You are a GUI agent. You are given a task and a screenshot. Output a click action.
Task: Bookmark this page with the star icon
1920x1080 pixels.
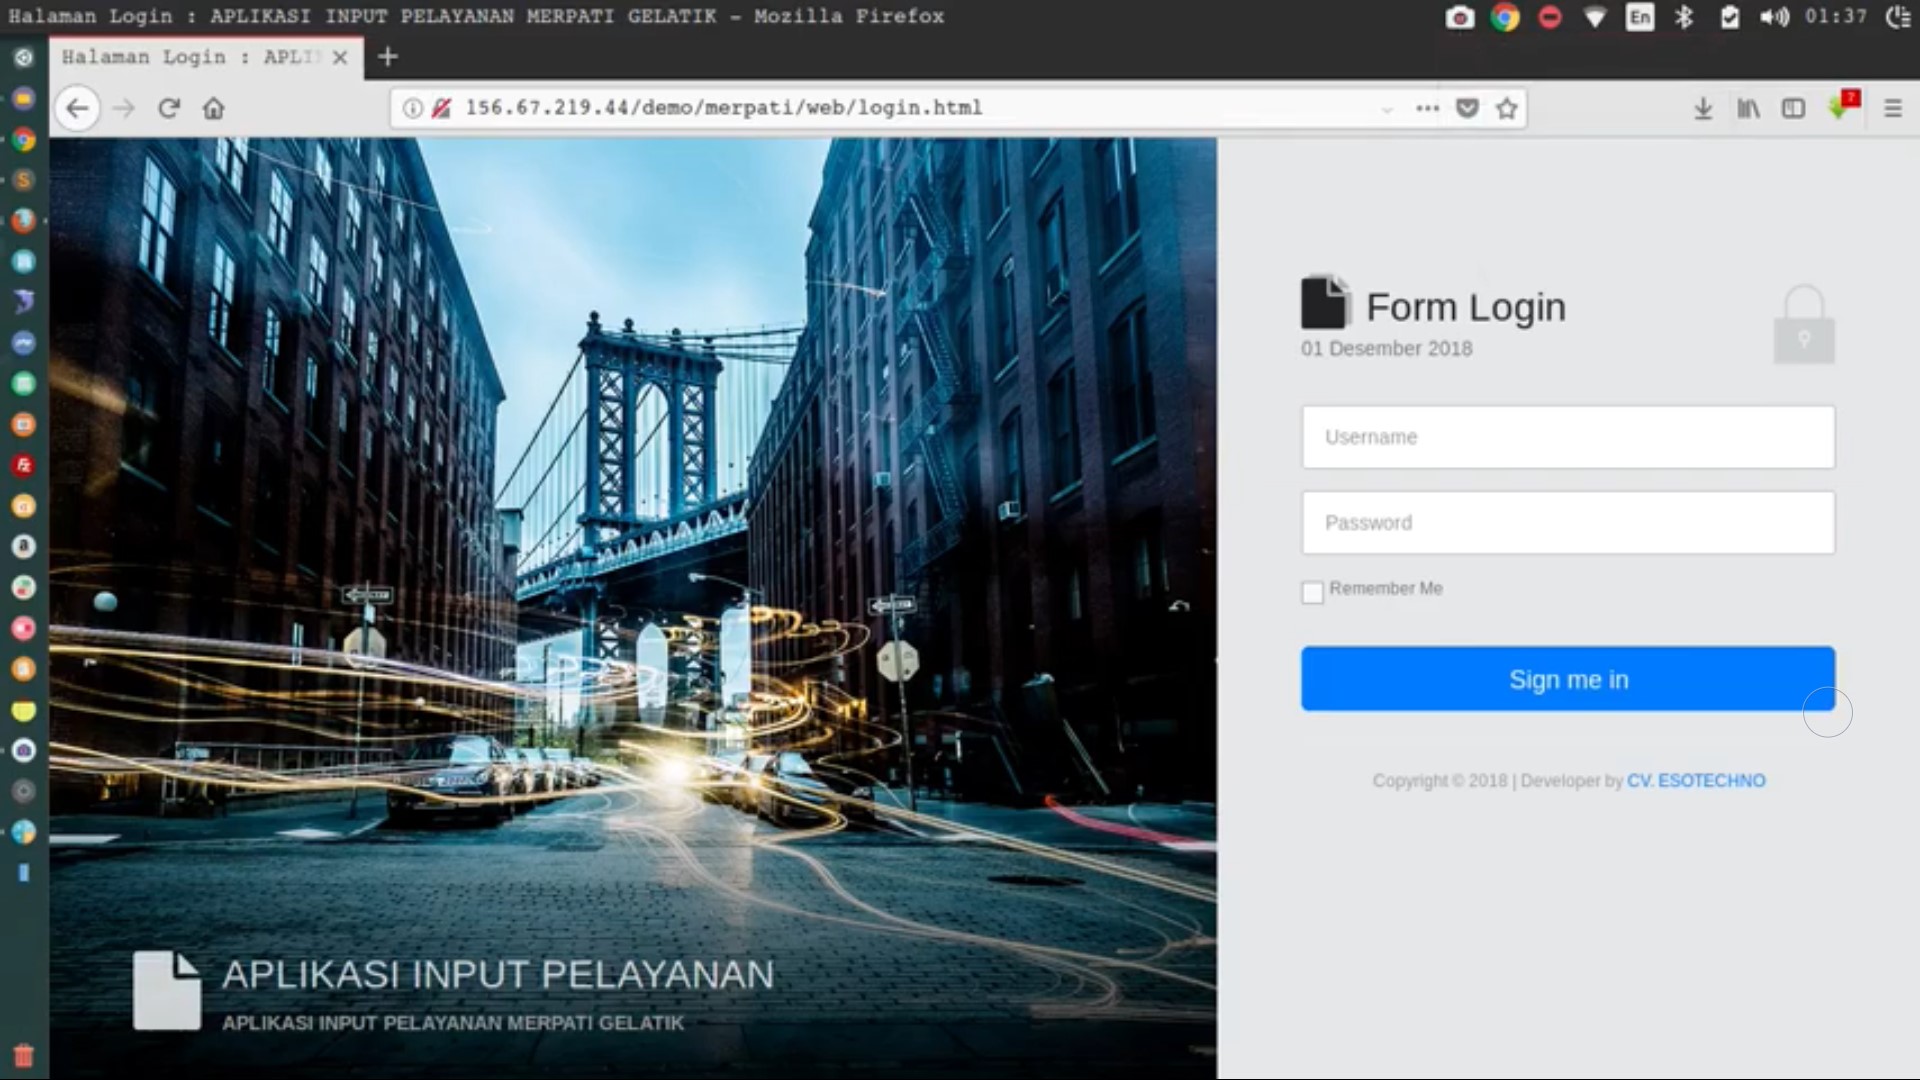[1507, 108]
